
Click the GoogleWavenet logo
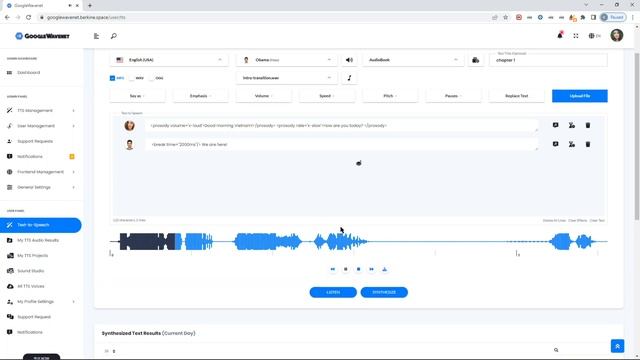click(x=42, y=36)
